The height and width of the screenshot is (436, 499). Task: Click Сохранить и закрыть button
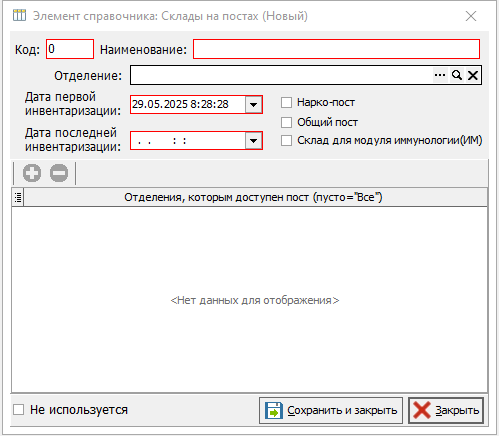[331, 410]
